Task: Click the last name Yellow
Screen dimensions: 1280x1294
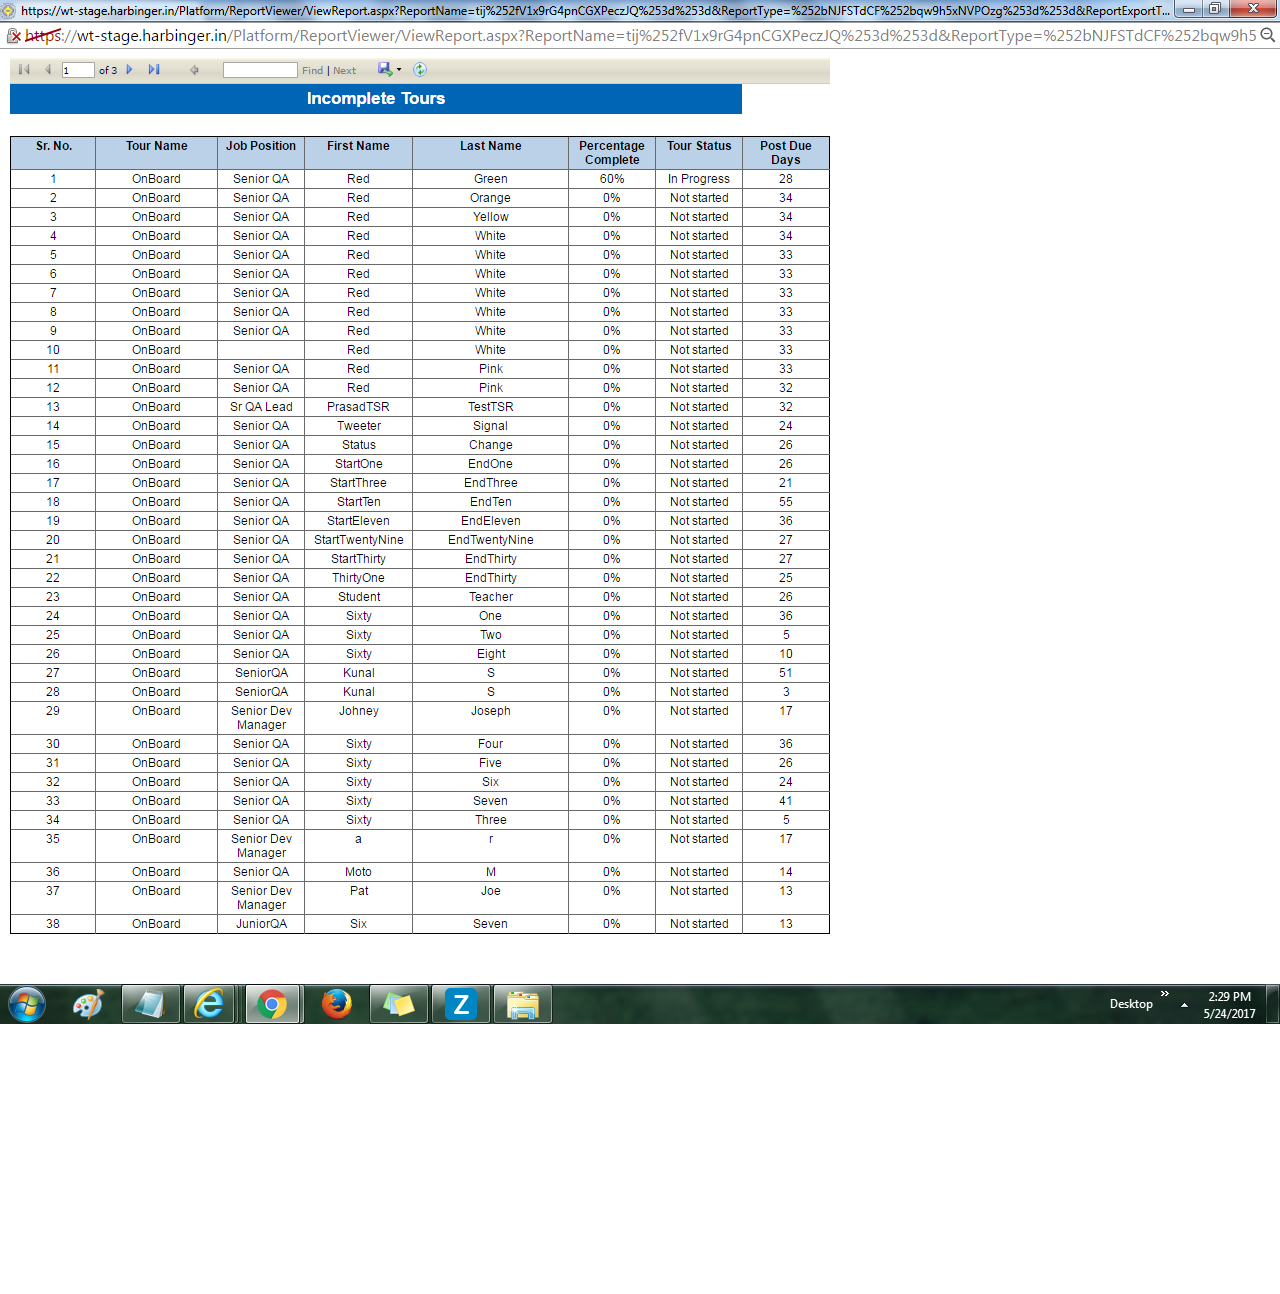Action: coord(491,217)
